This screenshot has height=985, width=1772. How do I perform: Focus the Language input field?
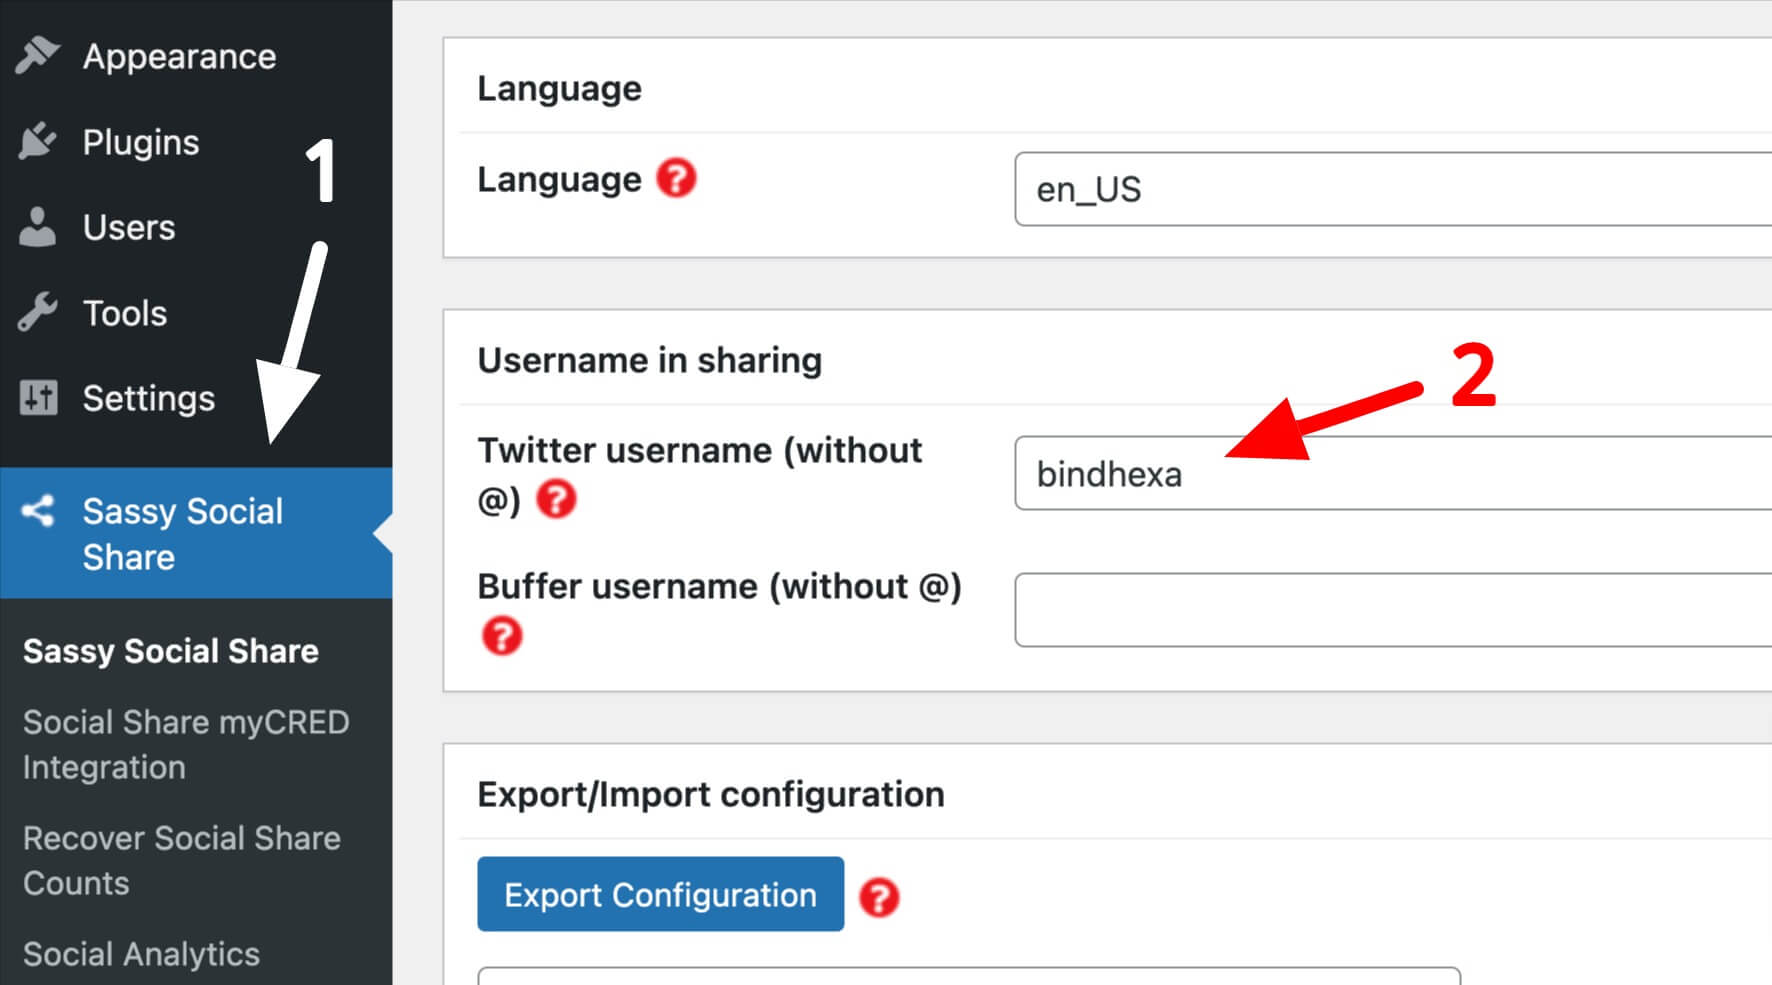coord(1393,189)
